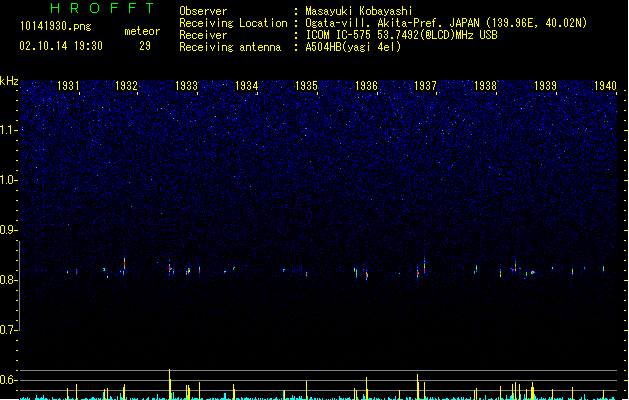Select the file name 10141930.png
The height and width of the screenshot is (400, 629).
coord(56,27)
